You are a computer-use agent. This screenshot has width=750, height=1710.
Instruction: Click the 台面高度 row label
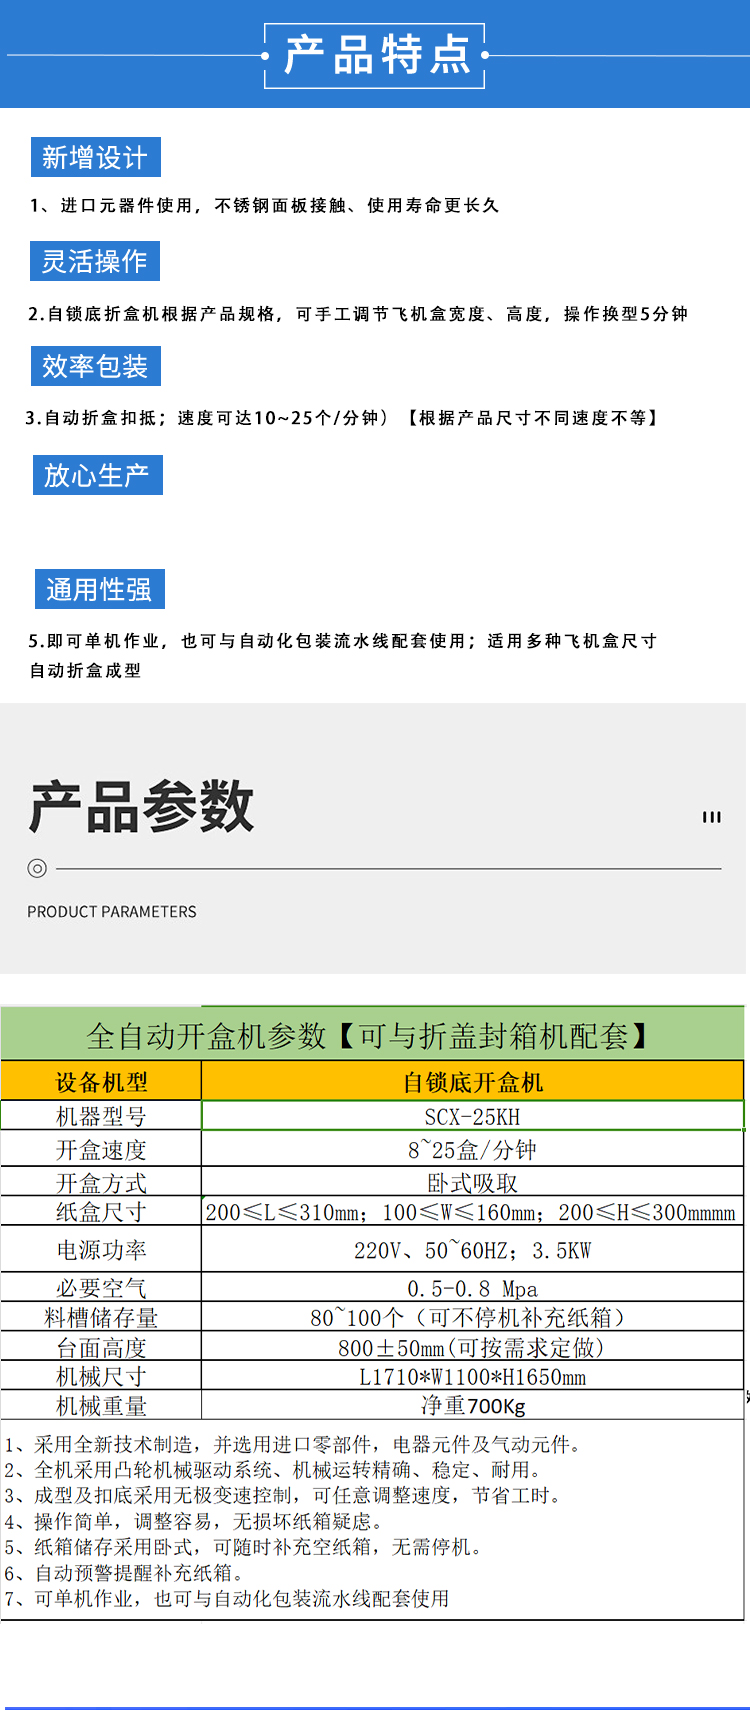coord(101,1347)
